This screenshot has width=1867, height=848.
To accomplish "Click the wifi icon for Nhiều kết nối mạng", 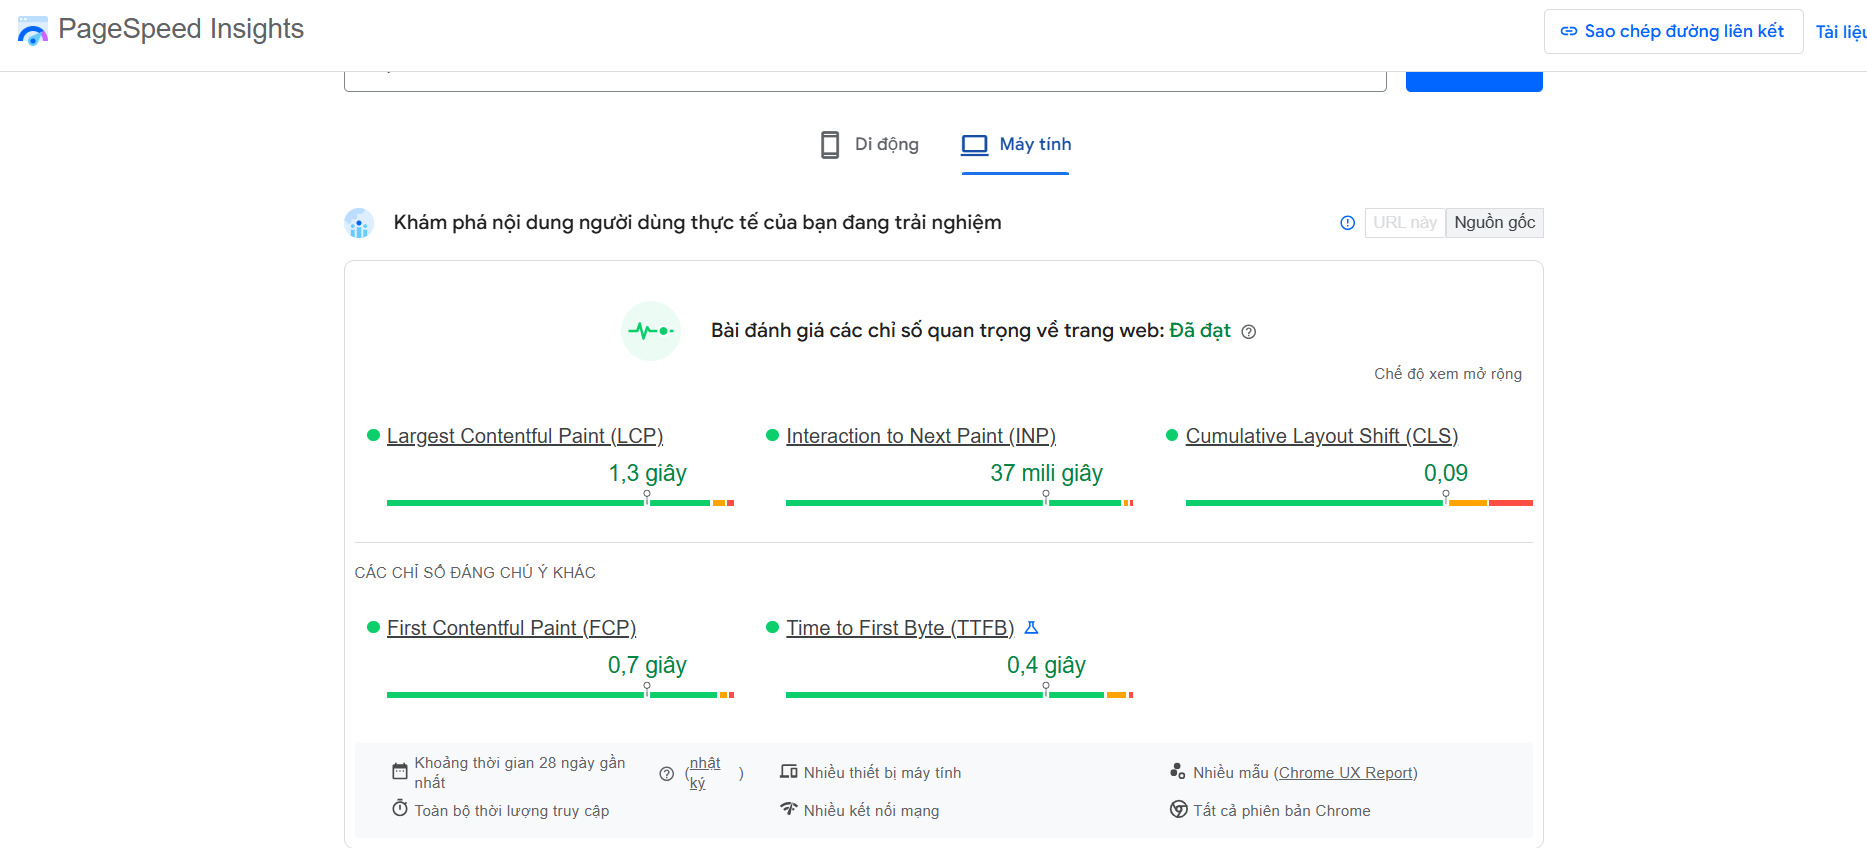I will (x=789, y=809).
